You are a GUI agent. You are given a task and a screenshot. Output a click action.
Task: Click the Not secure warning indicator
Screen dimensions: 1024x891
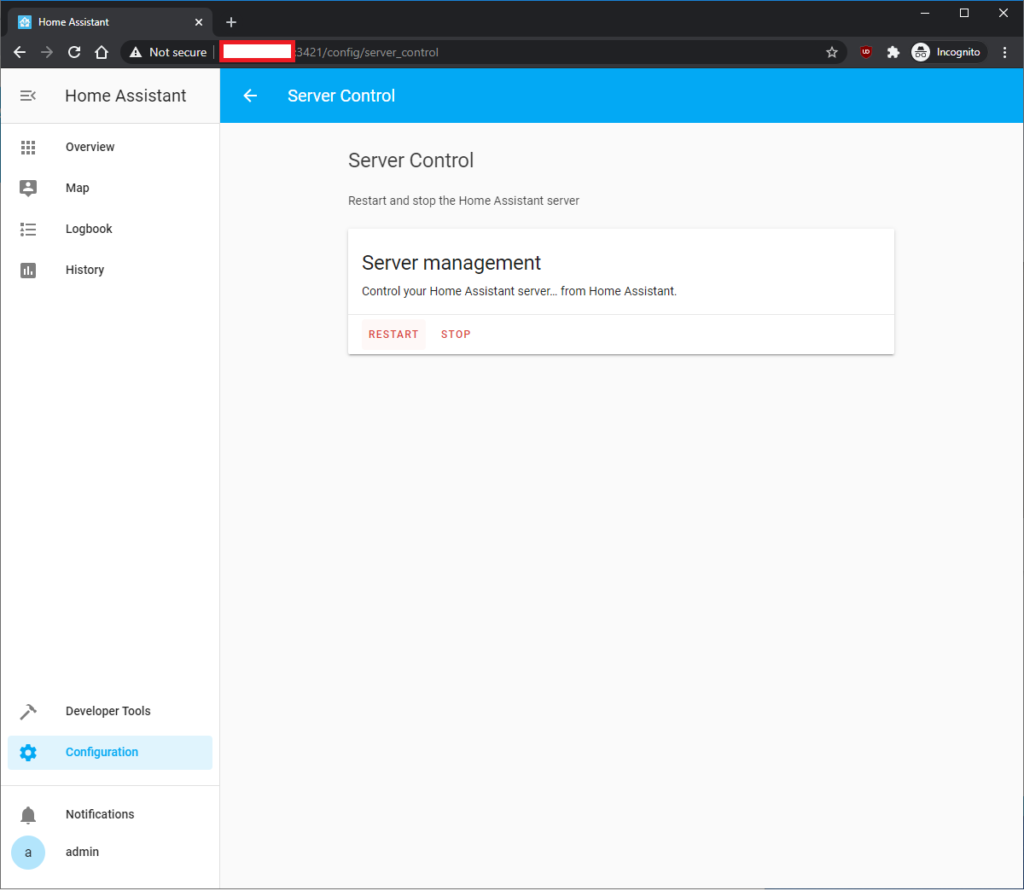168,52
